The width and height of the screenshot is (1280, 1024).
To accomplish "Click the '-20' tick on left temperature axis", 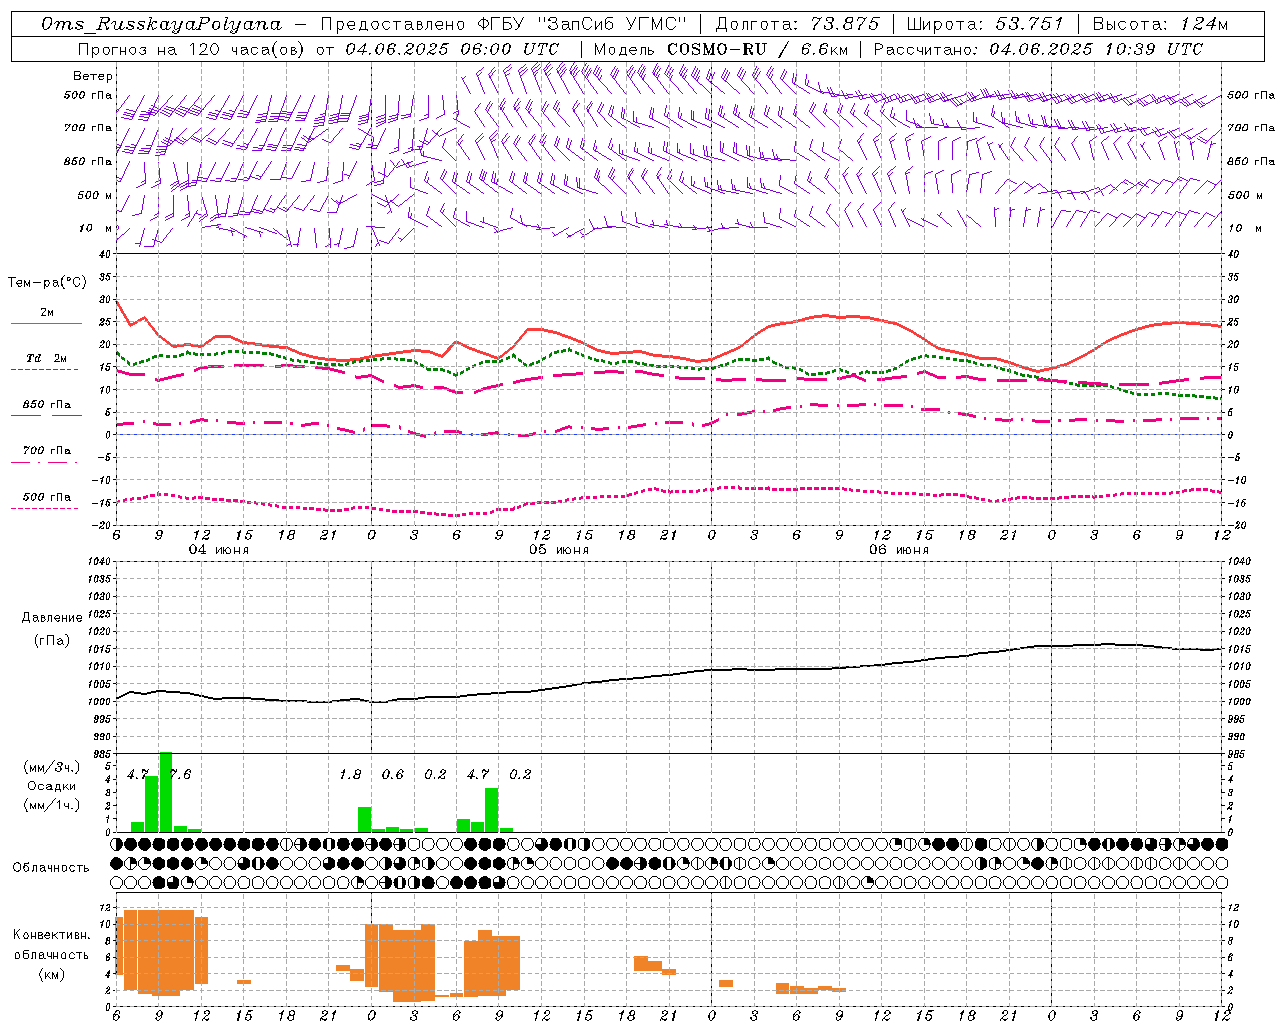I will click(x=103, y=525).
